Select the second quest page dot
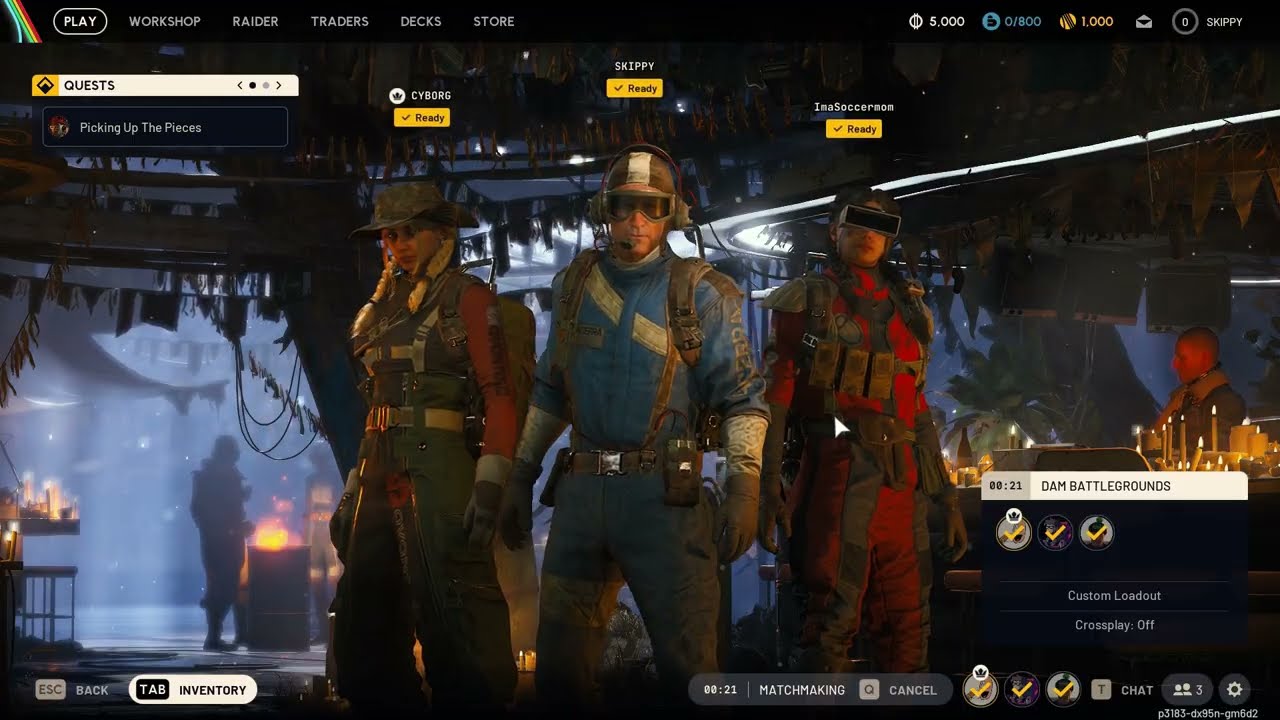Image resolution: width=1280 pixels, height=720 pixels. click(265, 86)
